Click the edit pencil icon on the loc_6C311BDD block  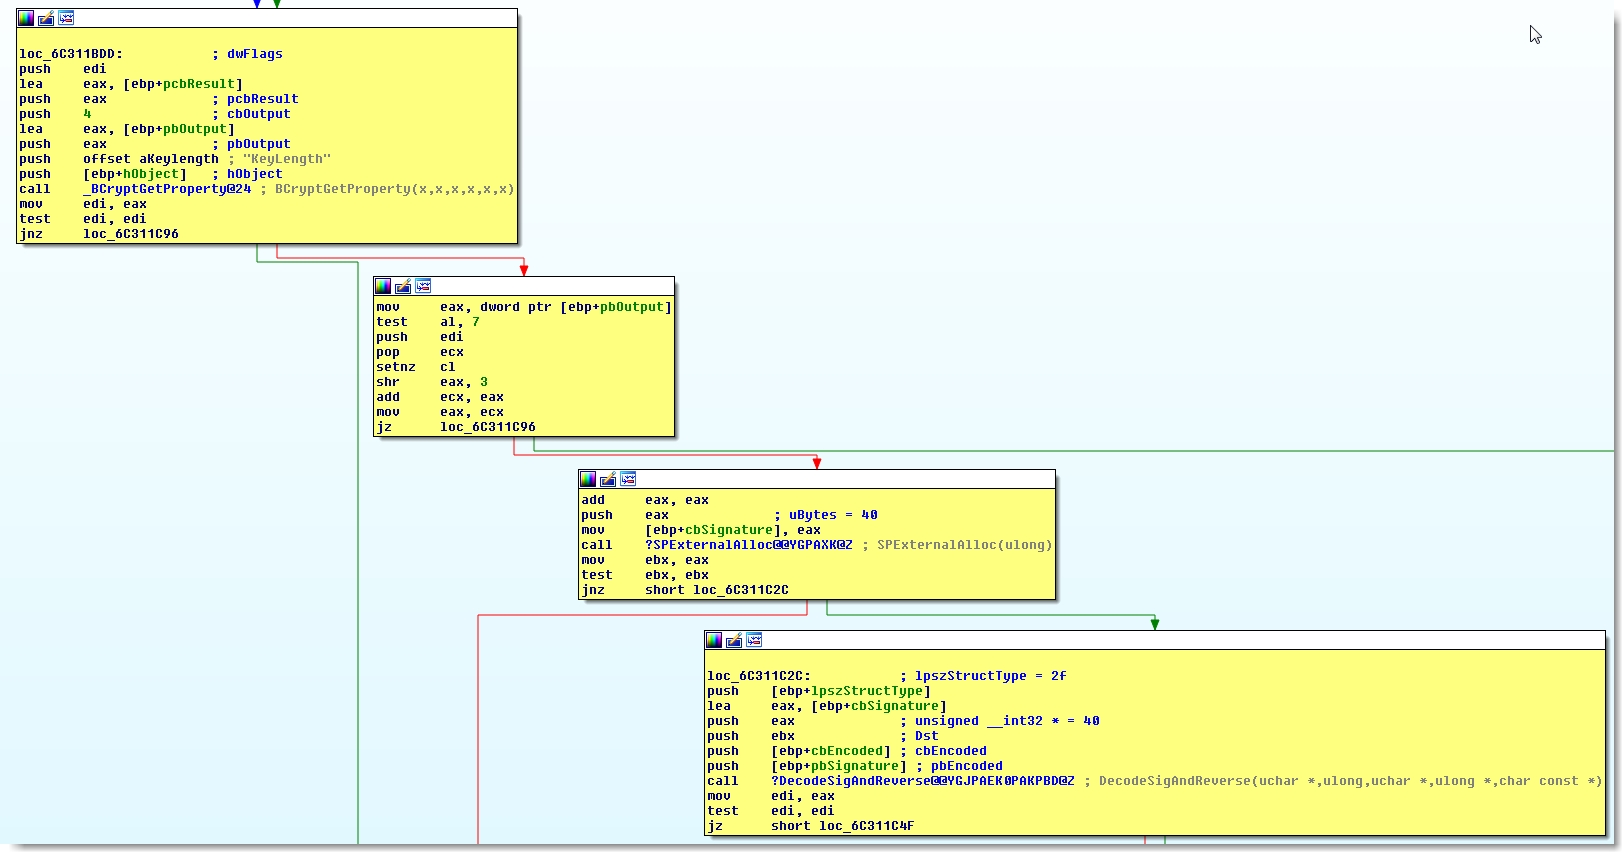(46, 18)
